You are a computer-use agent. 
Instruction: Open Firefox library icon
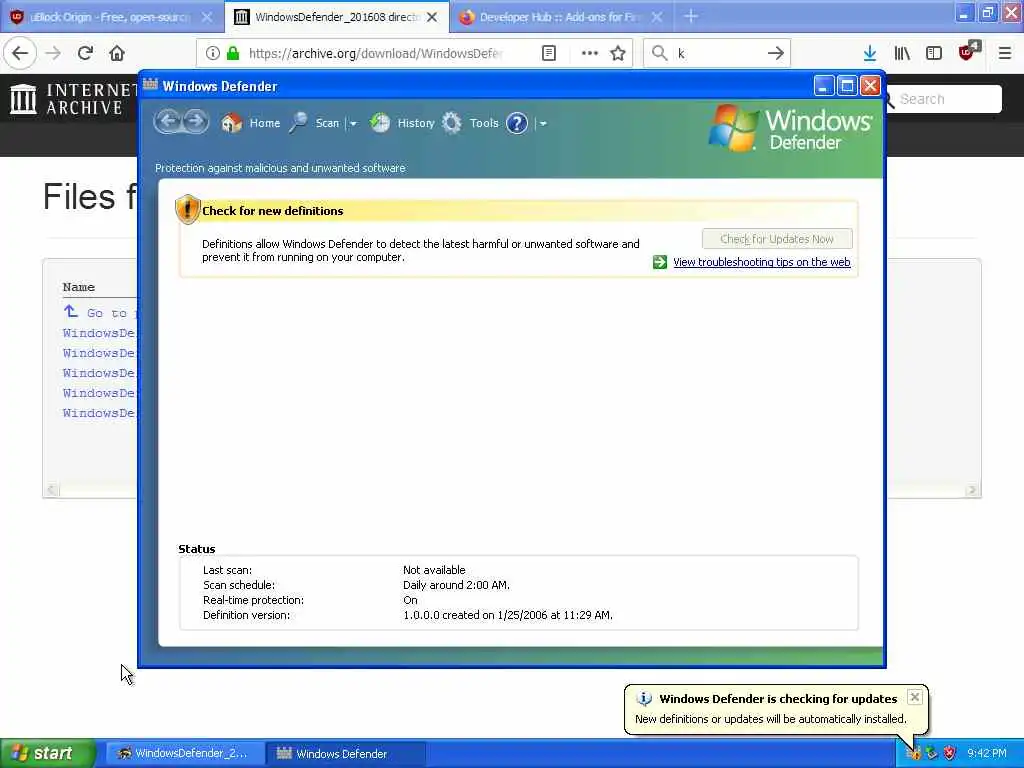pyautogui.click(x=902, y=53)
